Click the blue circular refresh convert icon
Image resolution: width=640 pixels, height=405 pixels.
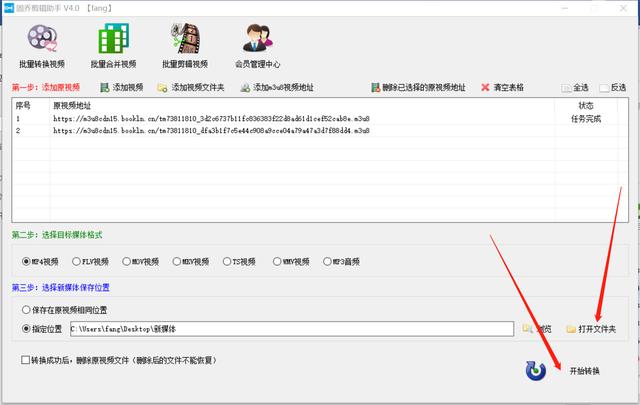(x=536, y=371)
